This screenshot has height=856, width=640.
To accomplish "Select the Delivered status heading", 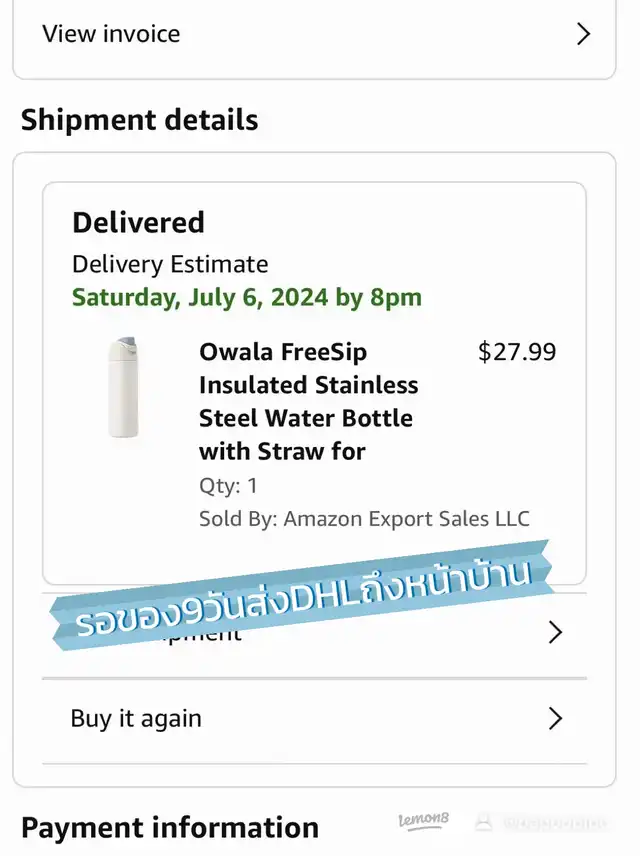I will [138, 222].
